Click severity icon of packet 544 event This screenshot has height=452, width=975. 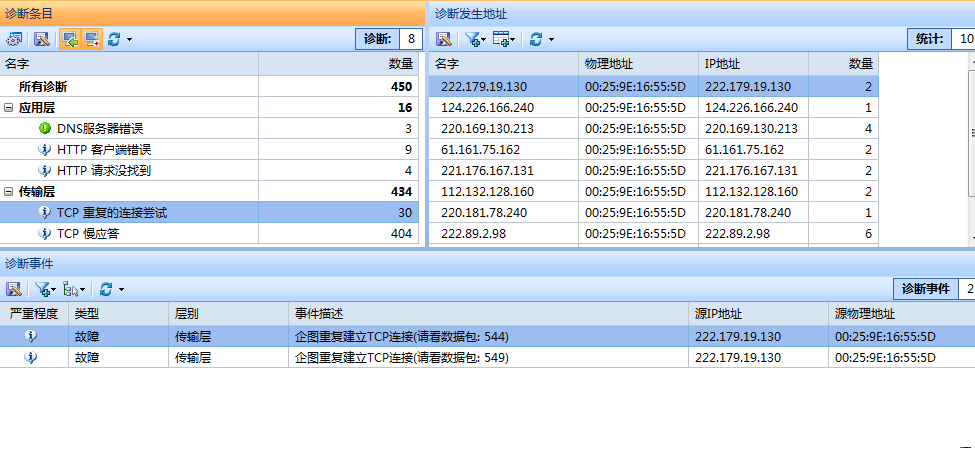point(31,336)
